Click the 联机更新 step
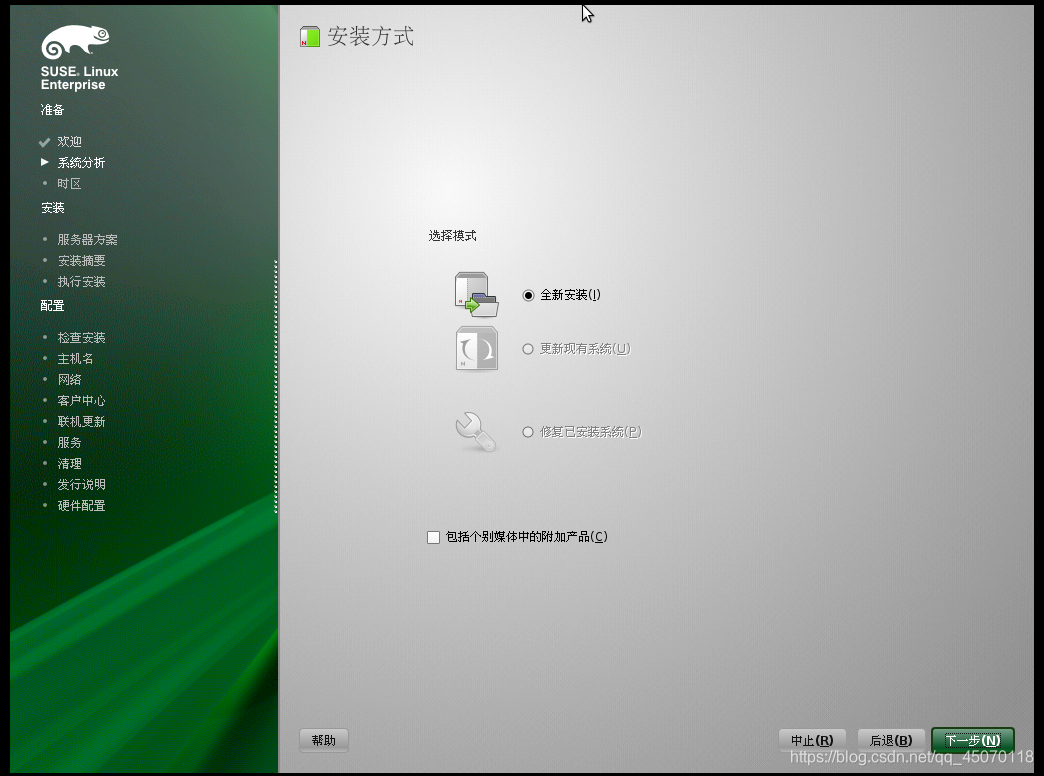The image size is (1044, 776). [81, 422]
